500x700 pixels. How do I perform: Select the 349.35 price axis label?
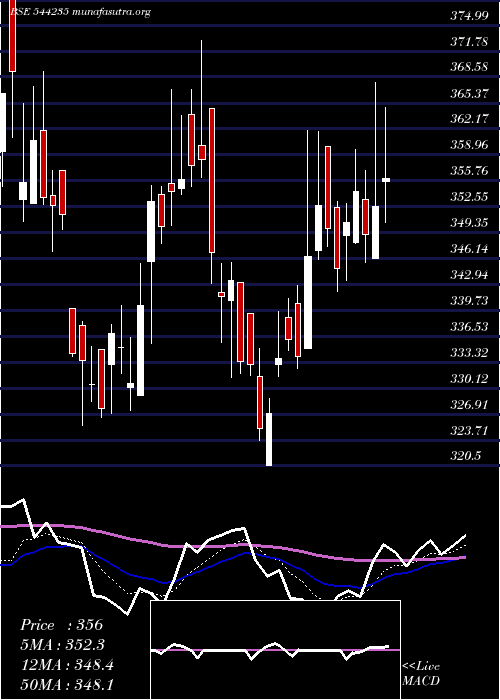469,223
